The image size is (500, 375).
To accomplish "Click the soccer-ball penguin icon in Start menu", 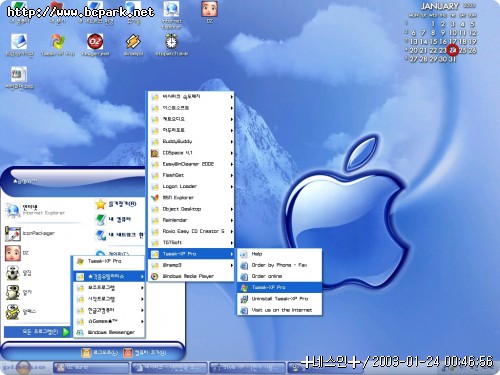I will 13,273.
